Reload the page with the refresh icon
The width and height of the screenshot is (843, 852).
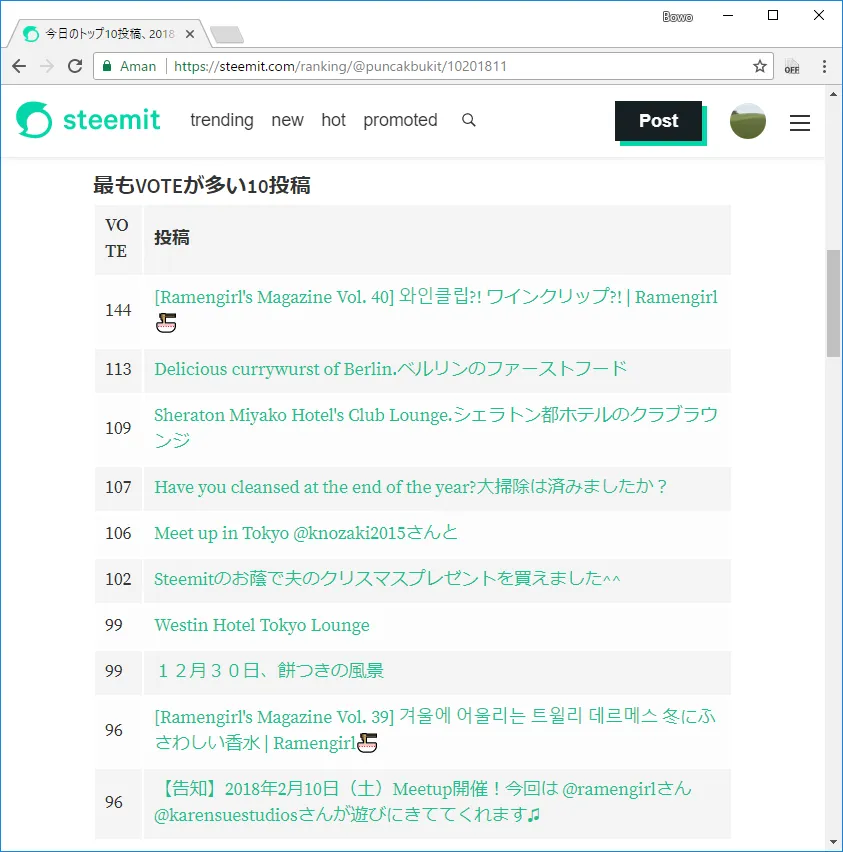(75, 66)
